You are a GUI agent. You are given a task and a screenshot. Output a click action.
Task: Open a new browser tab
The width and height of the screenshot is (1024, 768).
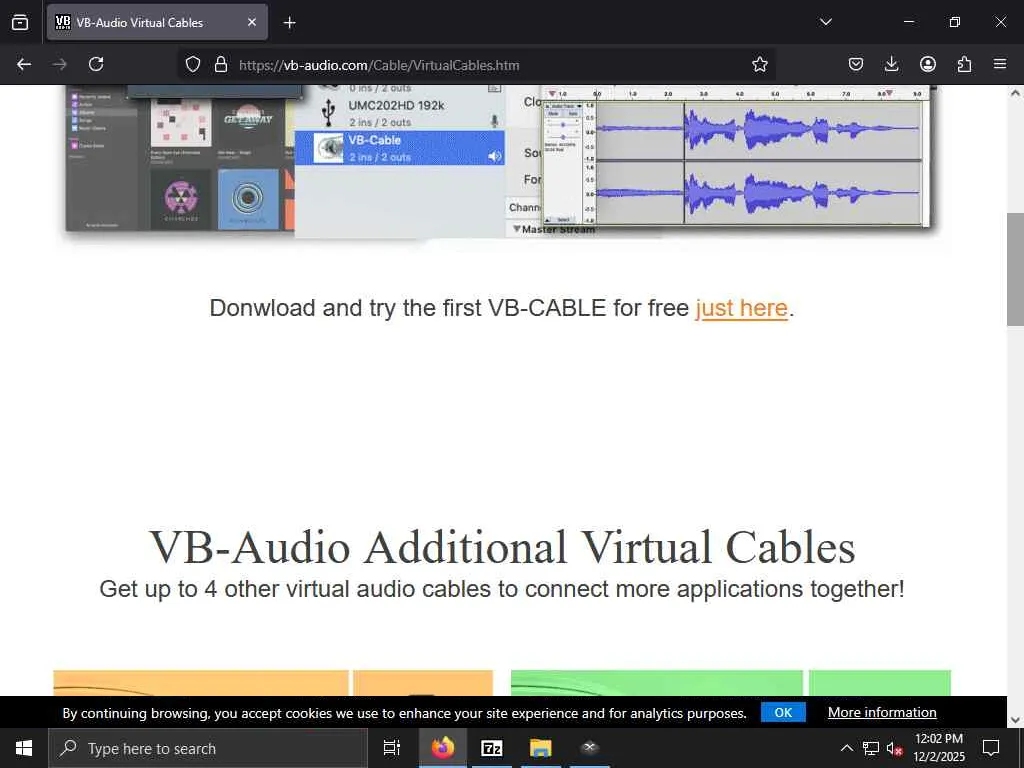[289, 23]
